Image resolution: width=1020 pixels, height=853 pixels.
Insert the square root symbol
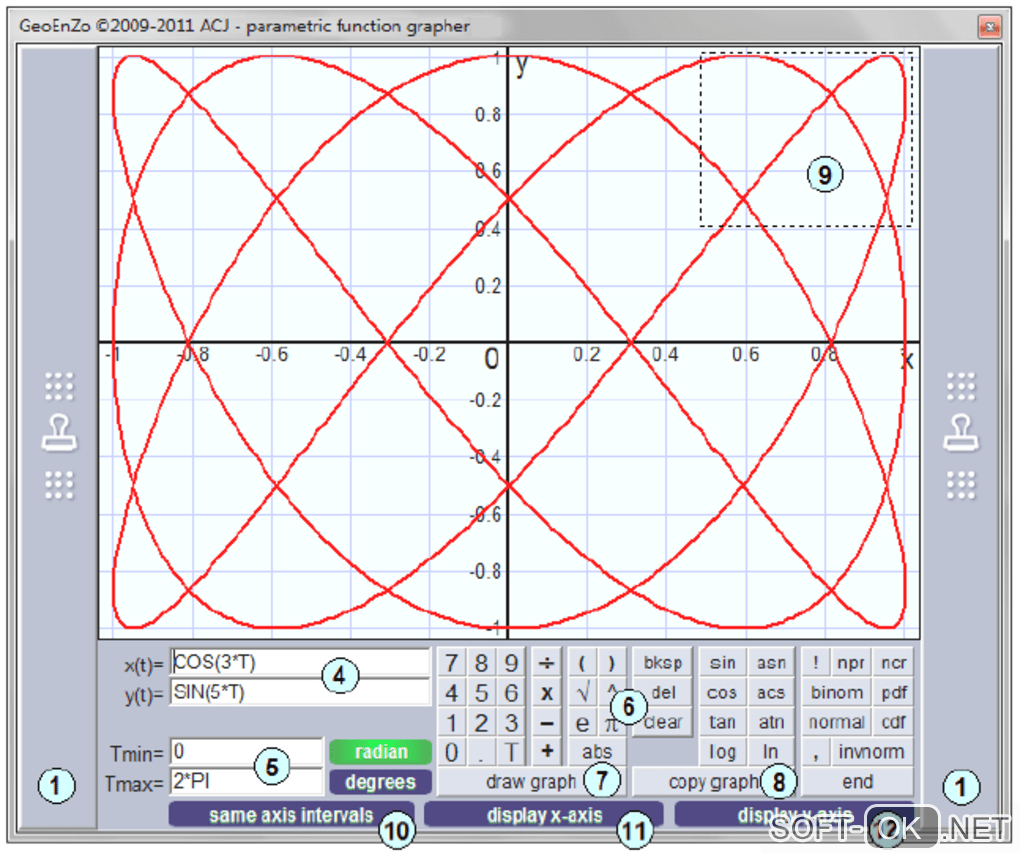tap(583, 692)
